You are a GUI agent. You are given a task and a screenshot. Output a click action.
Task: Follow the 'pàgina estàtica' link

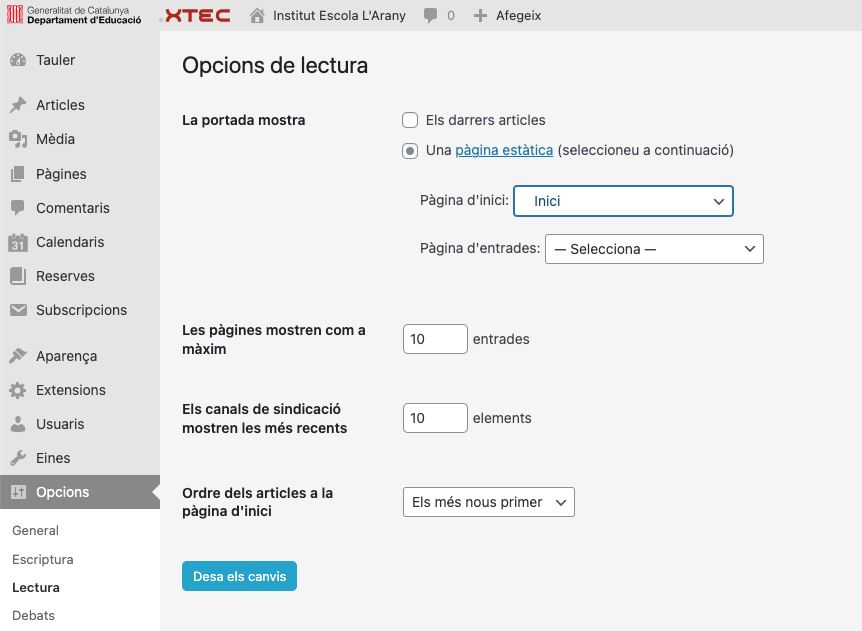coord(504,150)
